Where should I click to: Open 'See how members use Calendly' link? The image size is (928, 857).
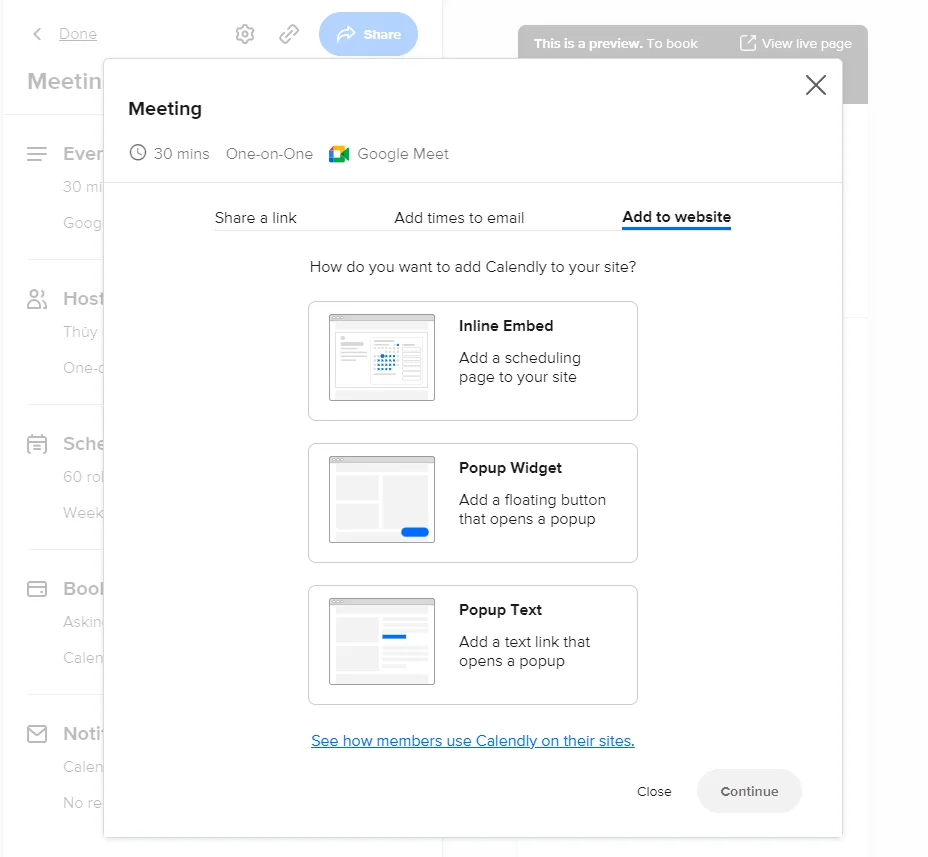[x=473, y=741]
